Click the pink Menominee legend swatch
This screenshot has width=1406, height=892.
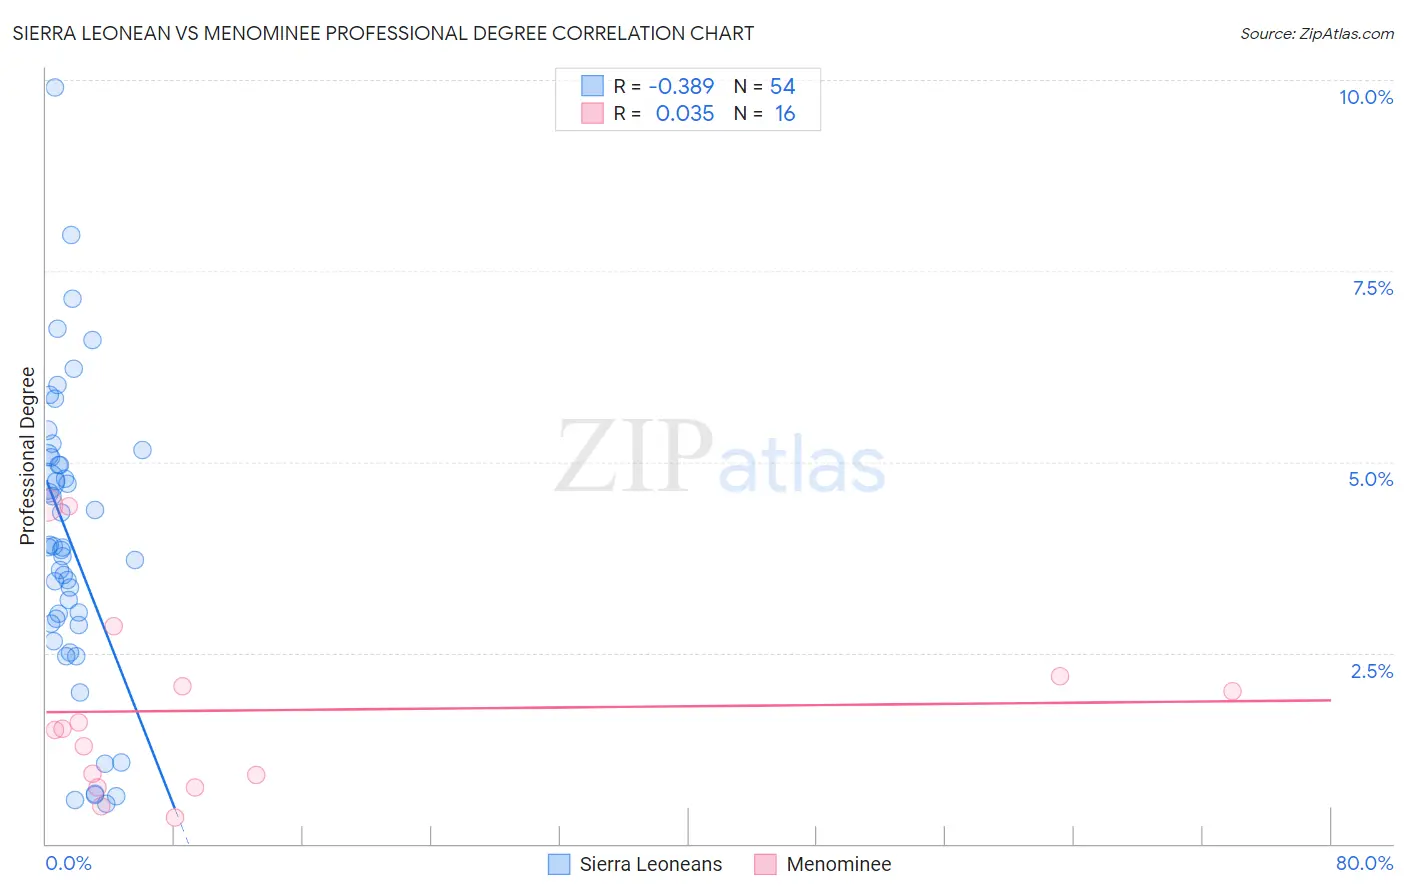(x=765, y=864)
